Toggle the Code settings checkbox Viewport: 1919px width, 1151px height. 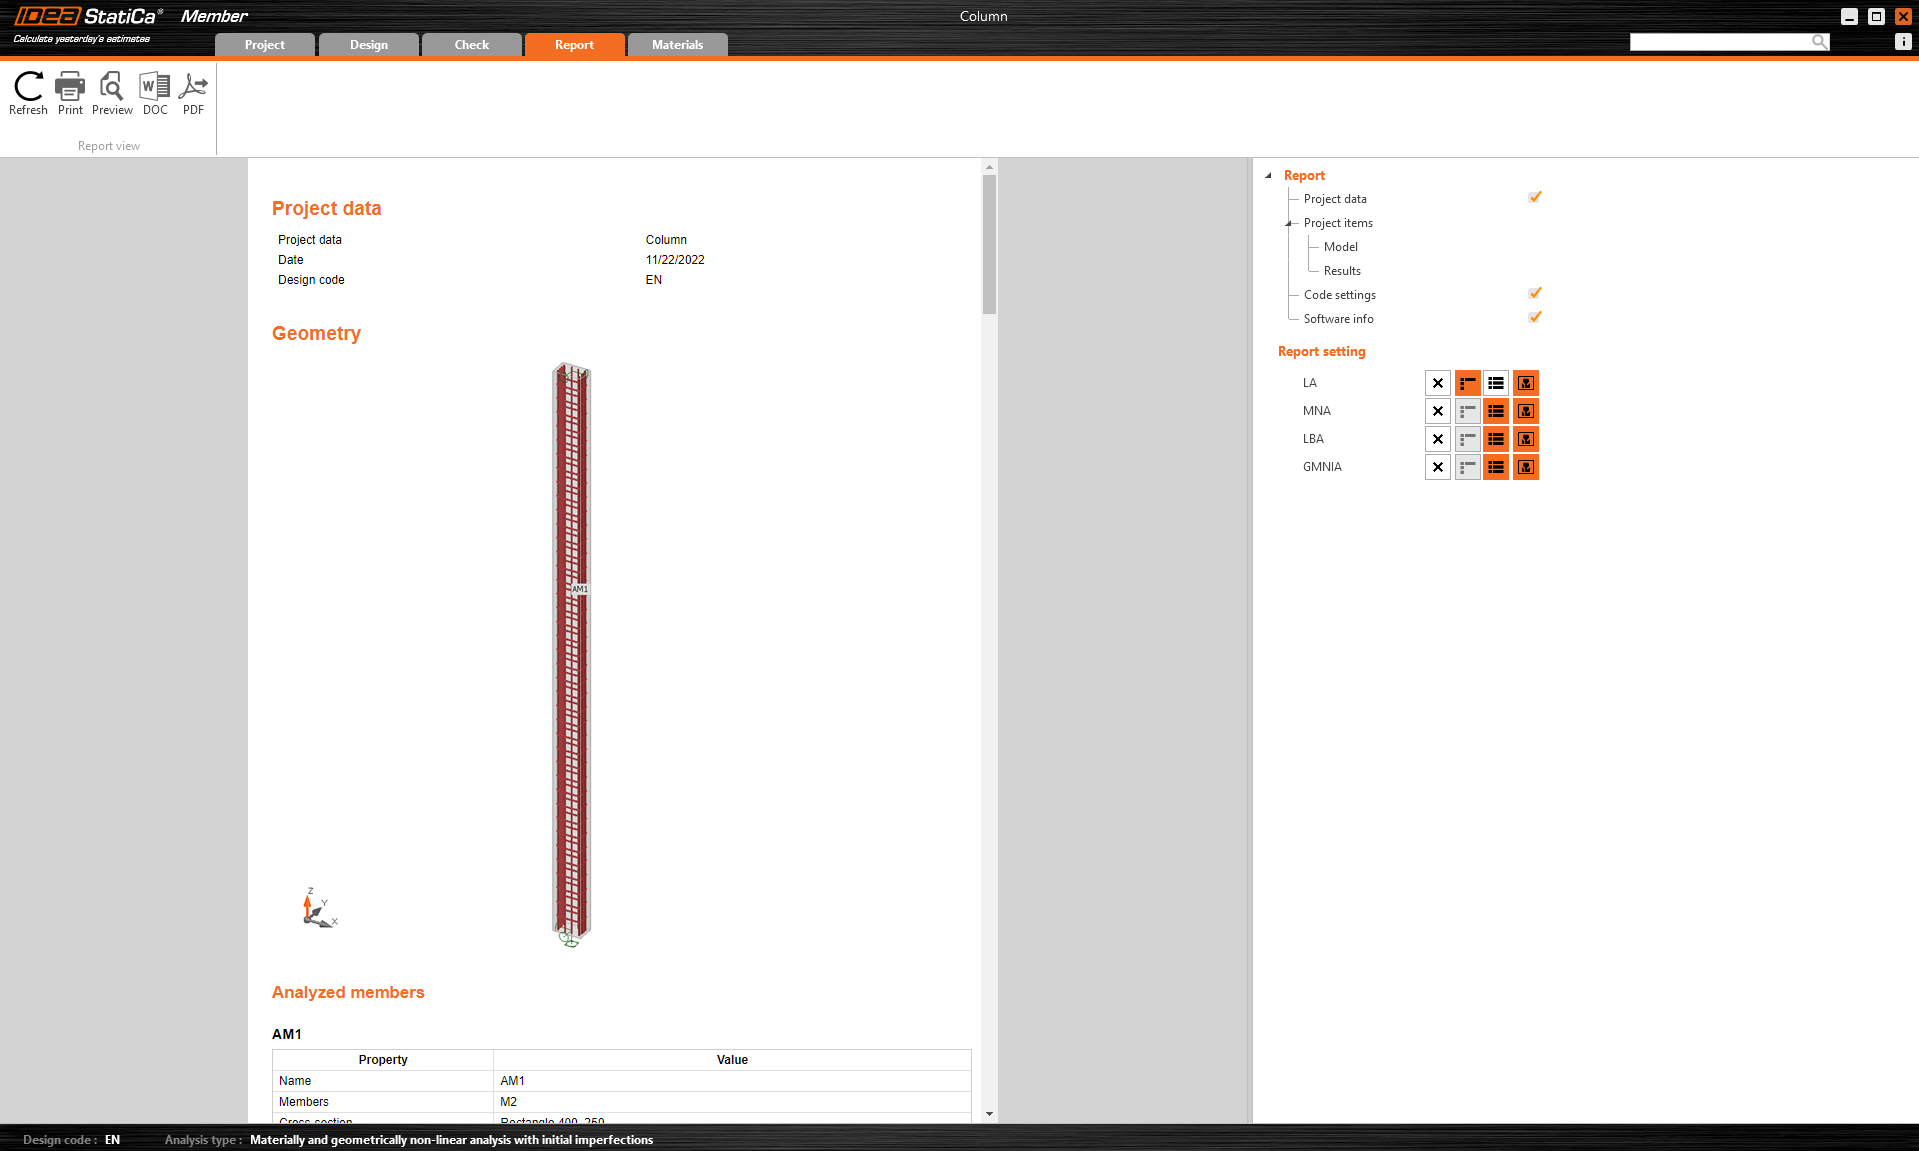(x=1535, y=293)
